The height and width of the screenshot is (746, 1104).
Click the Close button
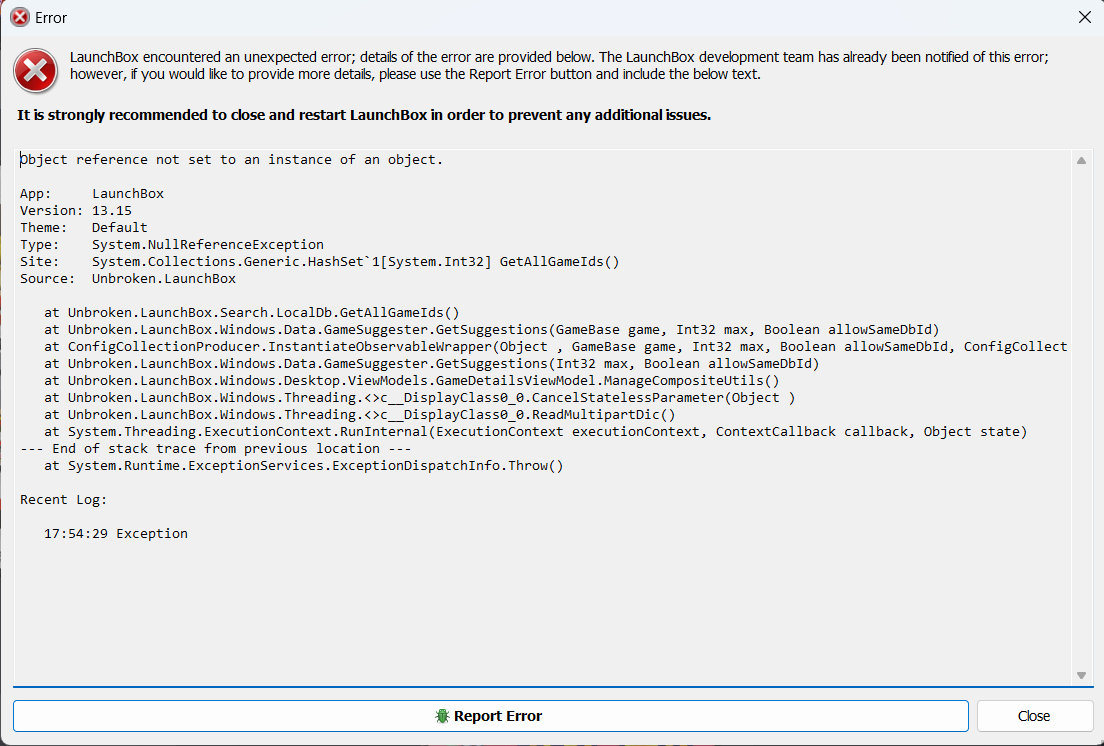tap(1034, 716)
